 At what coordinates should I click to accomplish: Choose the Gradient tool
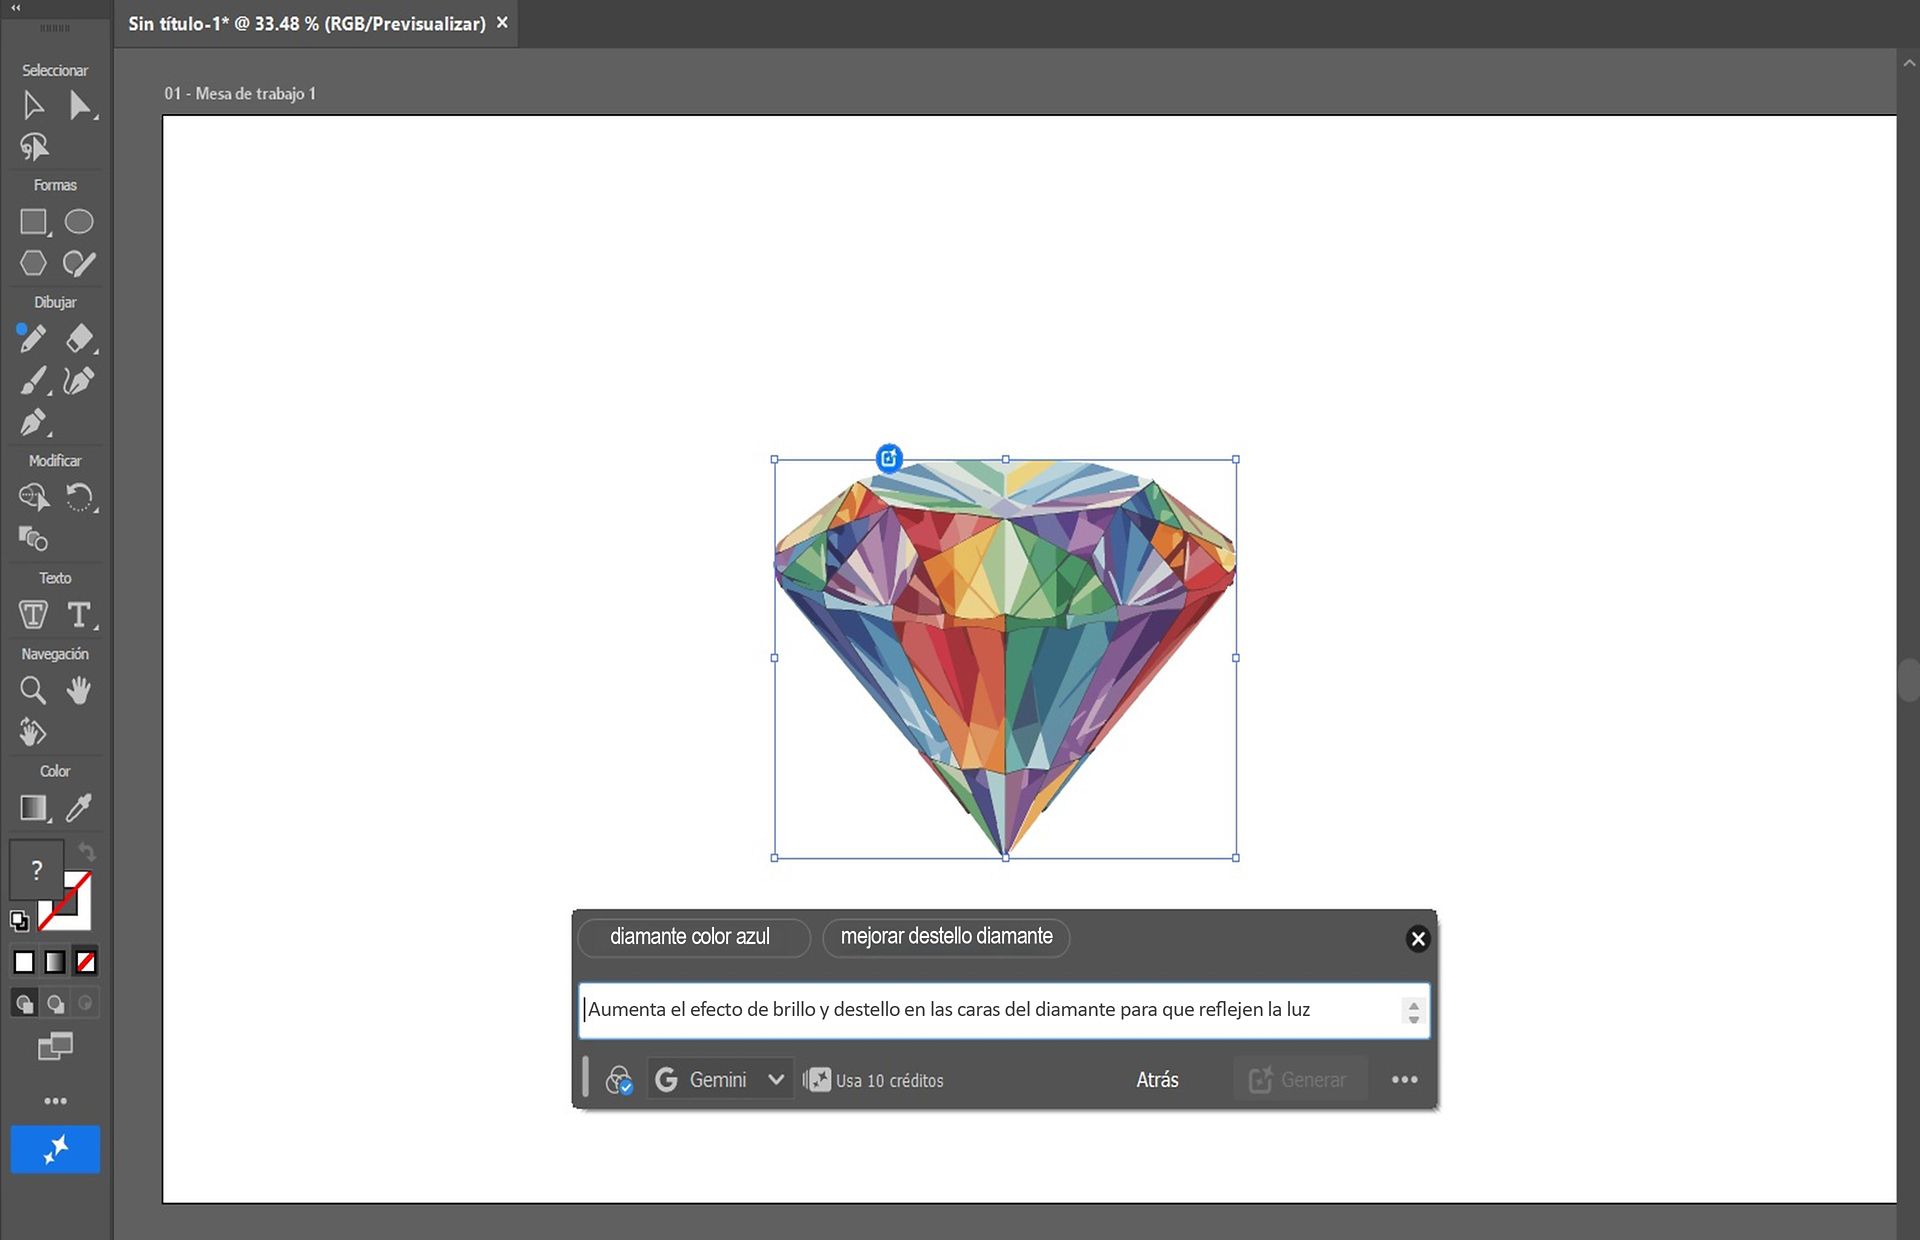coord(34,808)
